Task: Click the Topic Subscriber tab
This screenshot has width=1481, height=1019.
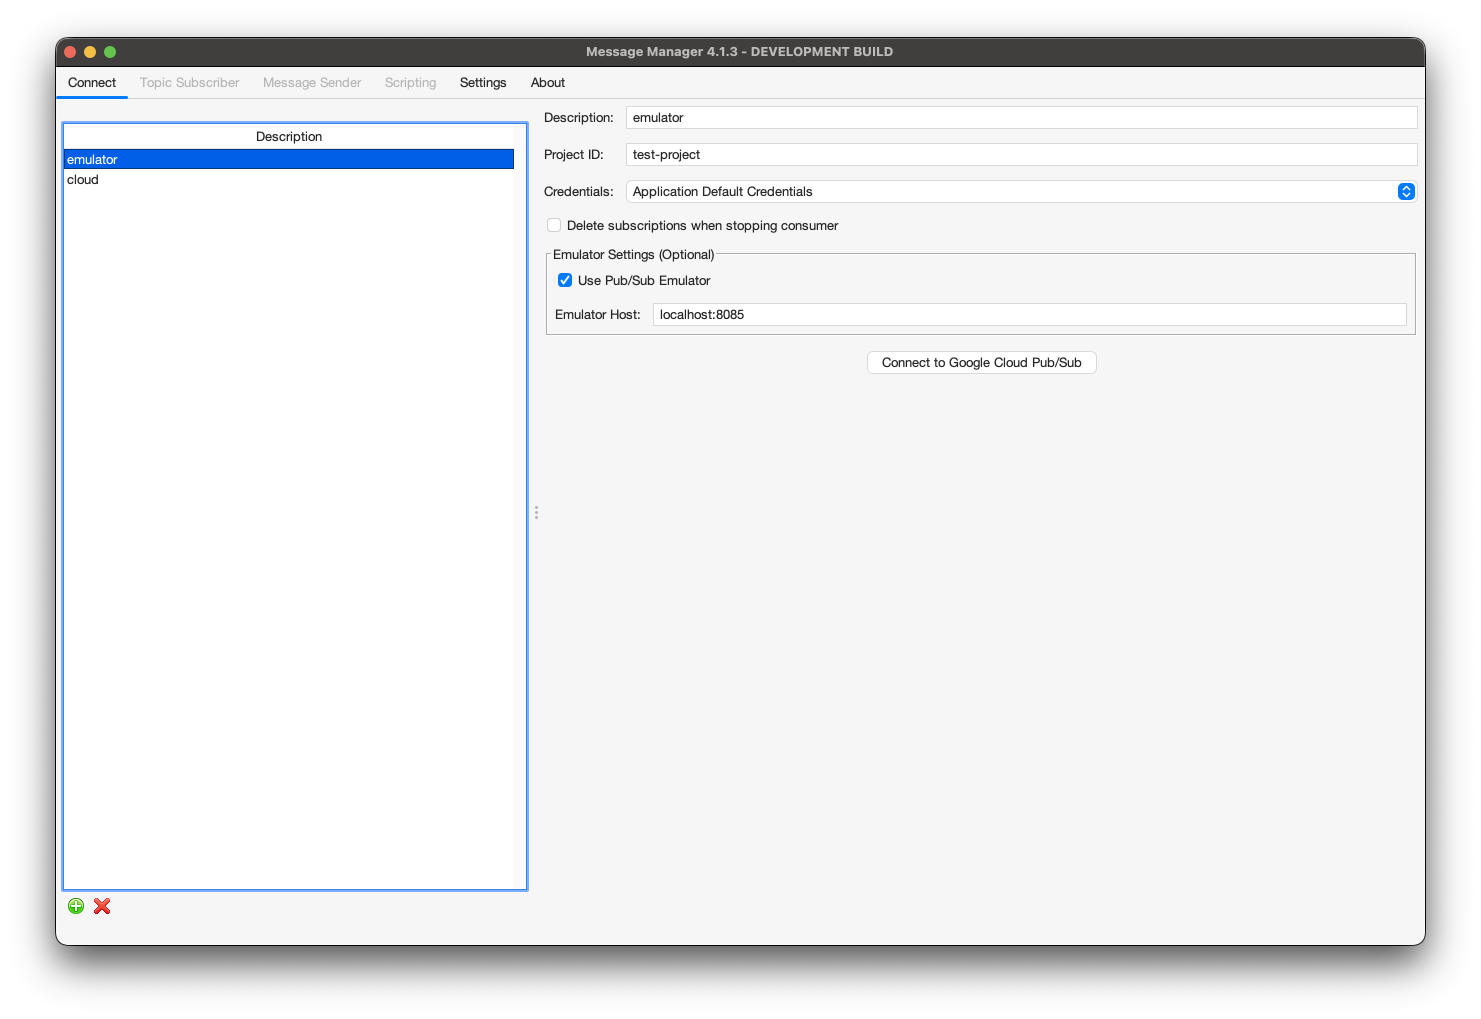Action: coord(189,82)
